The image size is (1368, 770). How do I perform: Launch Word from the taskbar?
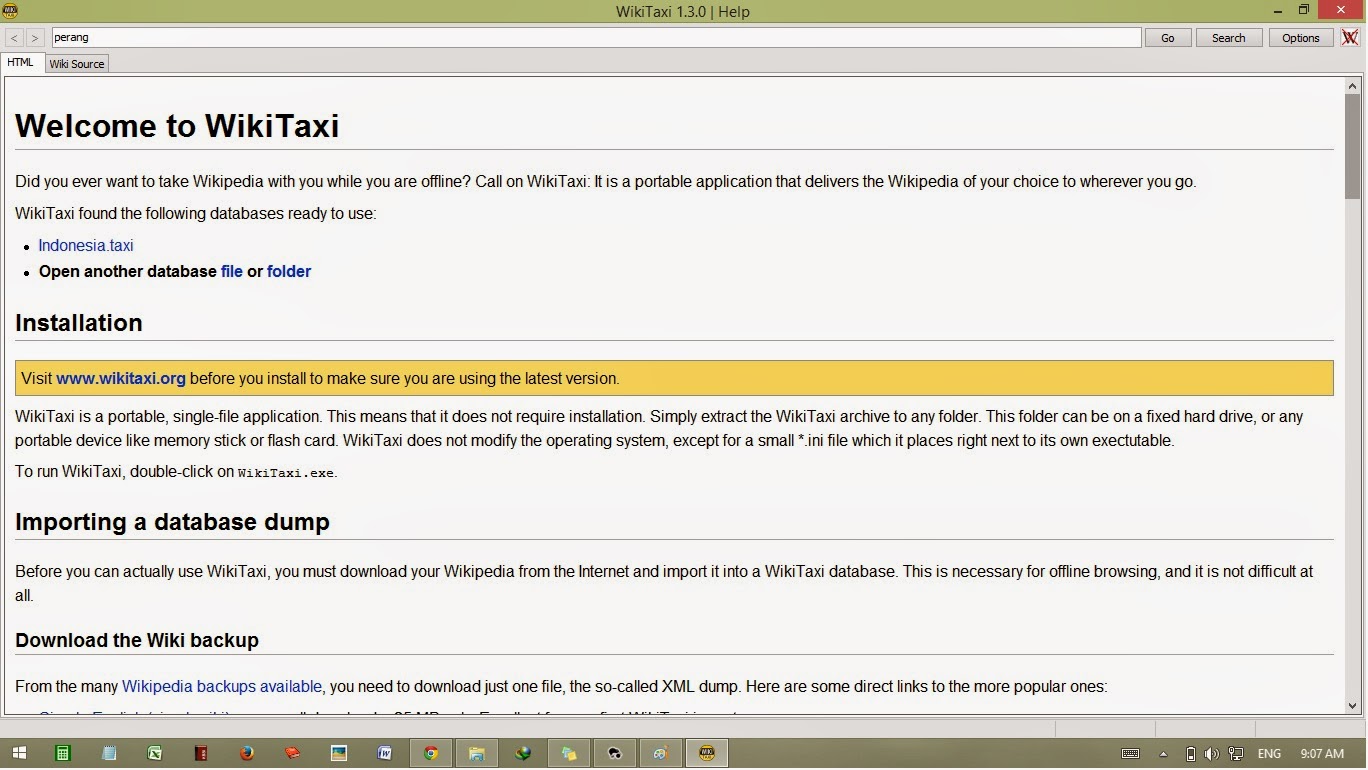coord(385,753)
